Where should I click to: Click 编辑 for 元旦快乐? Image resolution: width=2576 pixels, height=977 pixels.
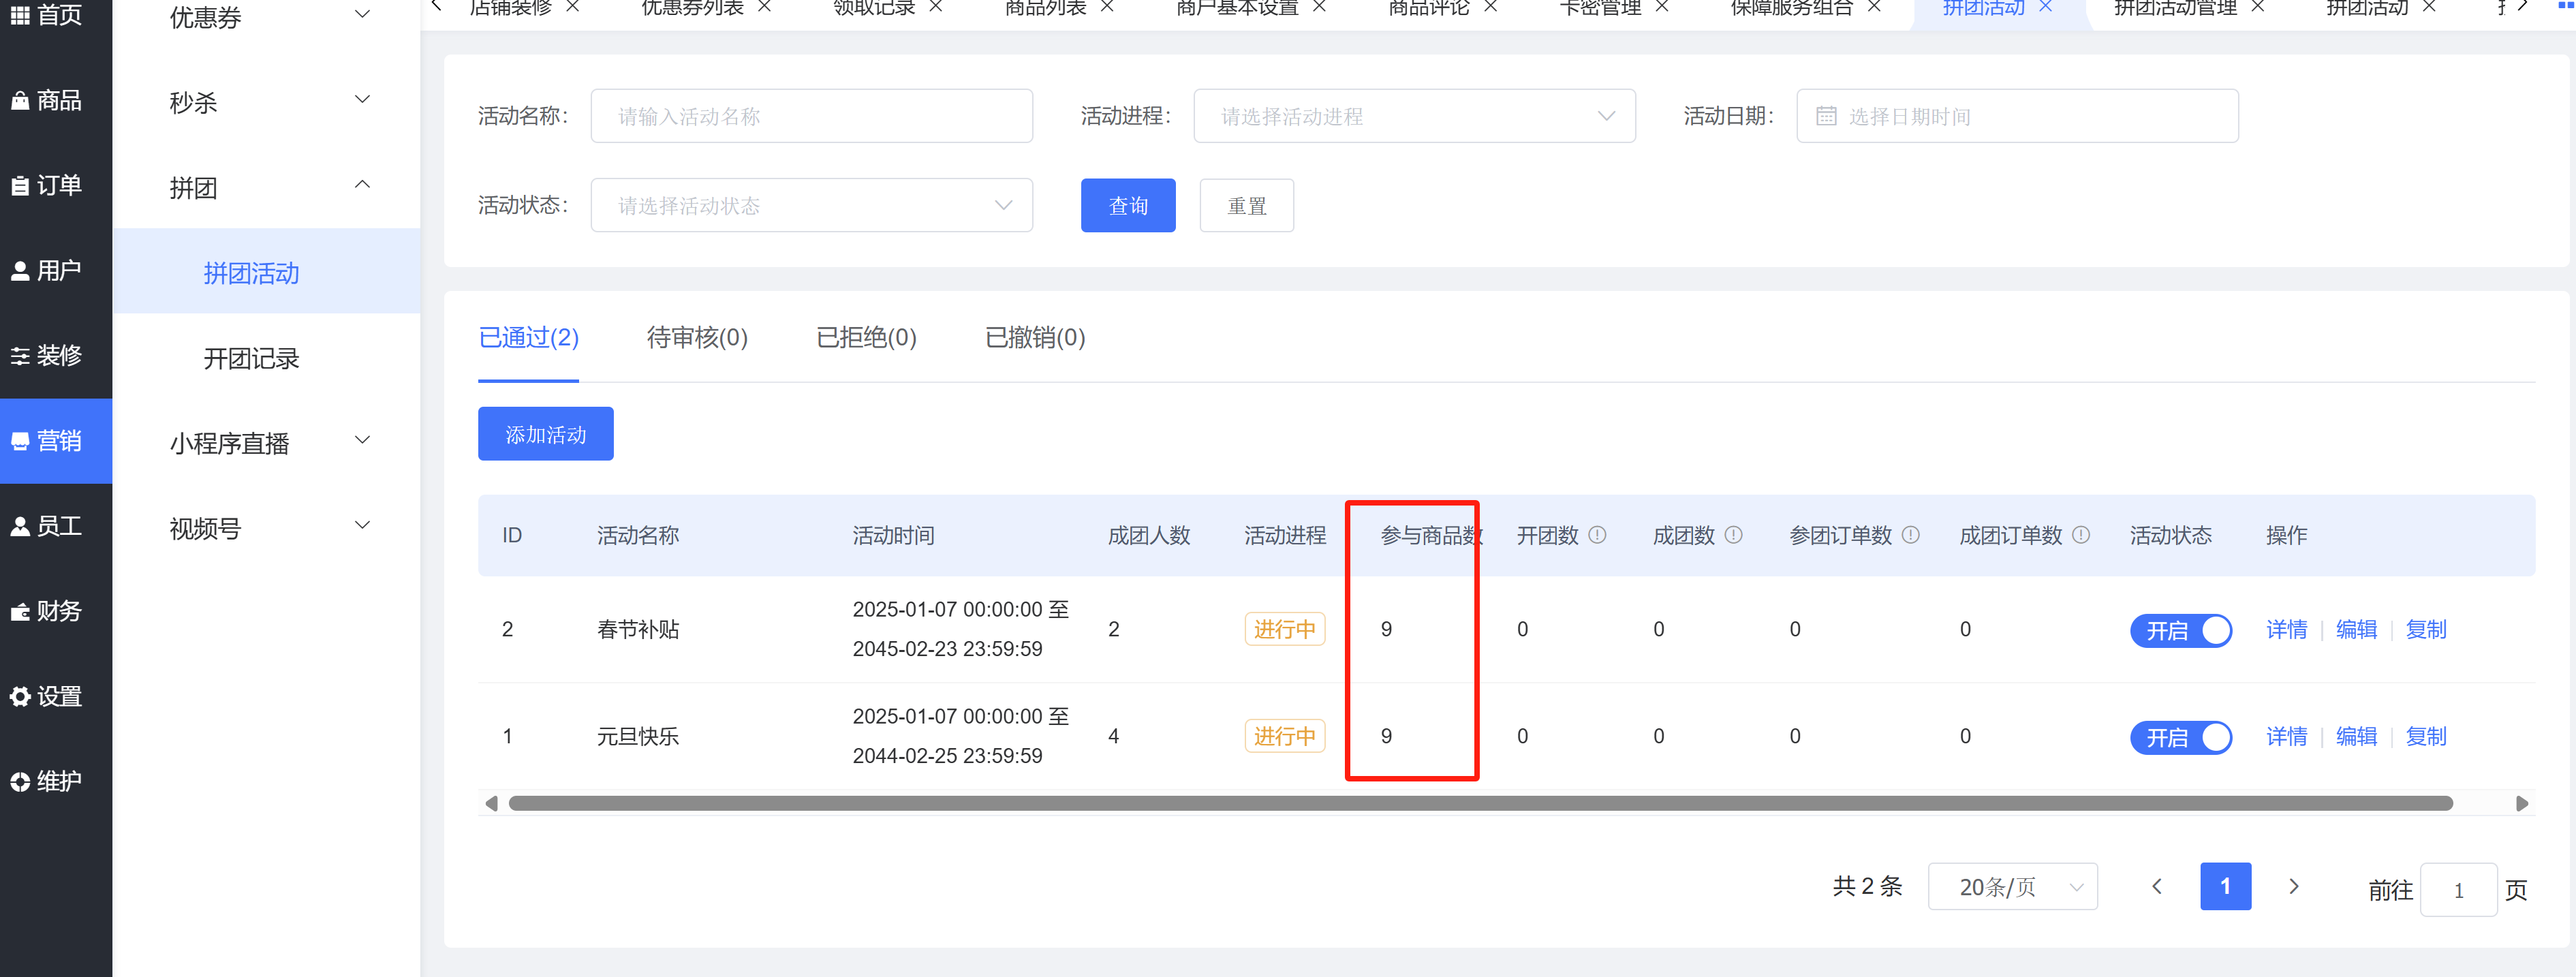pos(2356,737)
